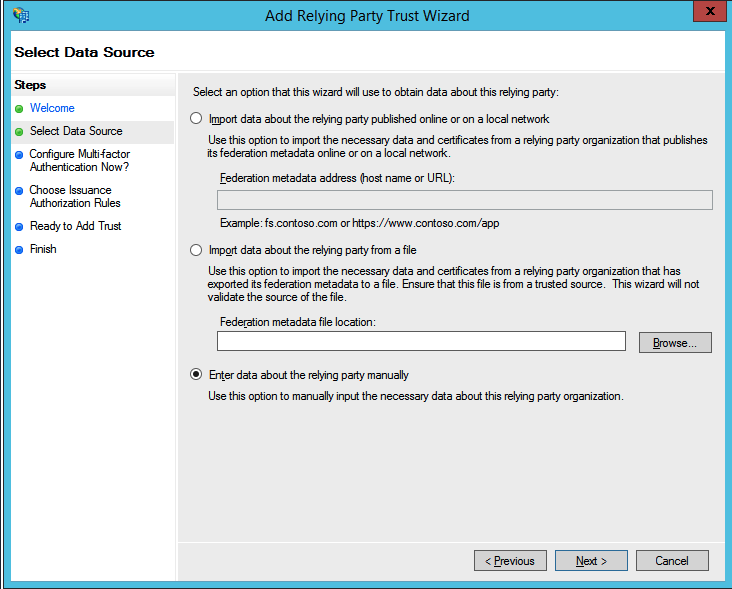Go to the Select Data Source step
Image resolution: width=732 pixels, height=589 pixels.
(76, 131)
